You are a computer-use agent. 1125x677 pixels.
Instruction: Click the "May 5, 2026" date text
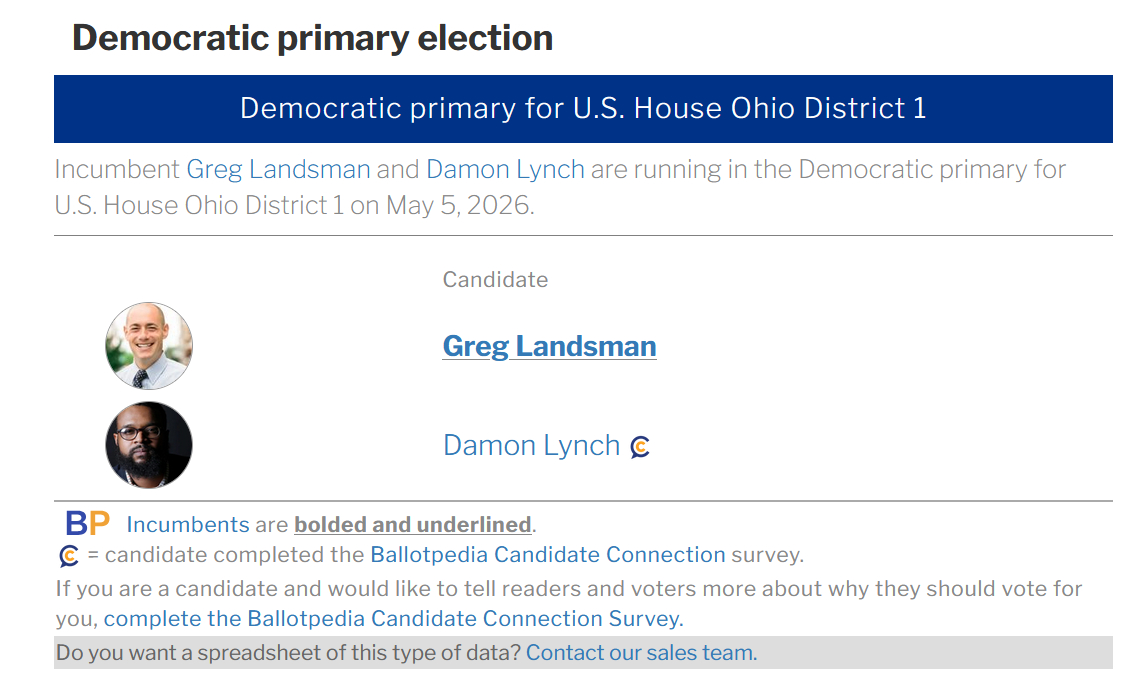coord(459,206)
